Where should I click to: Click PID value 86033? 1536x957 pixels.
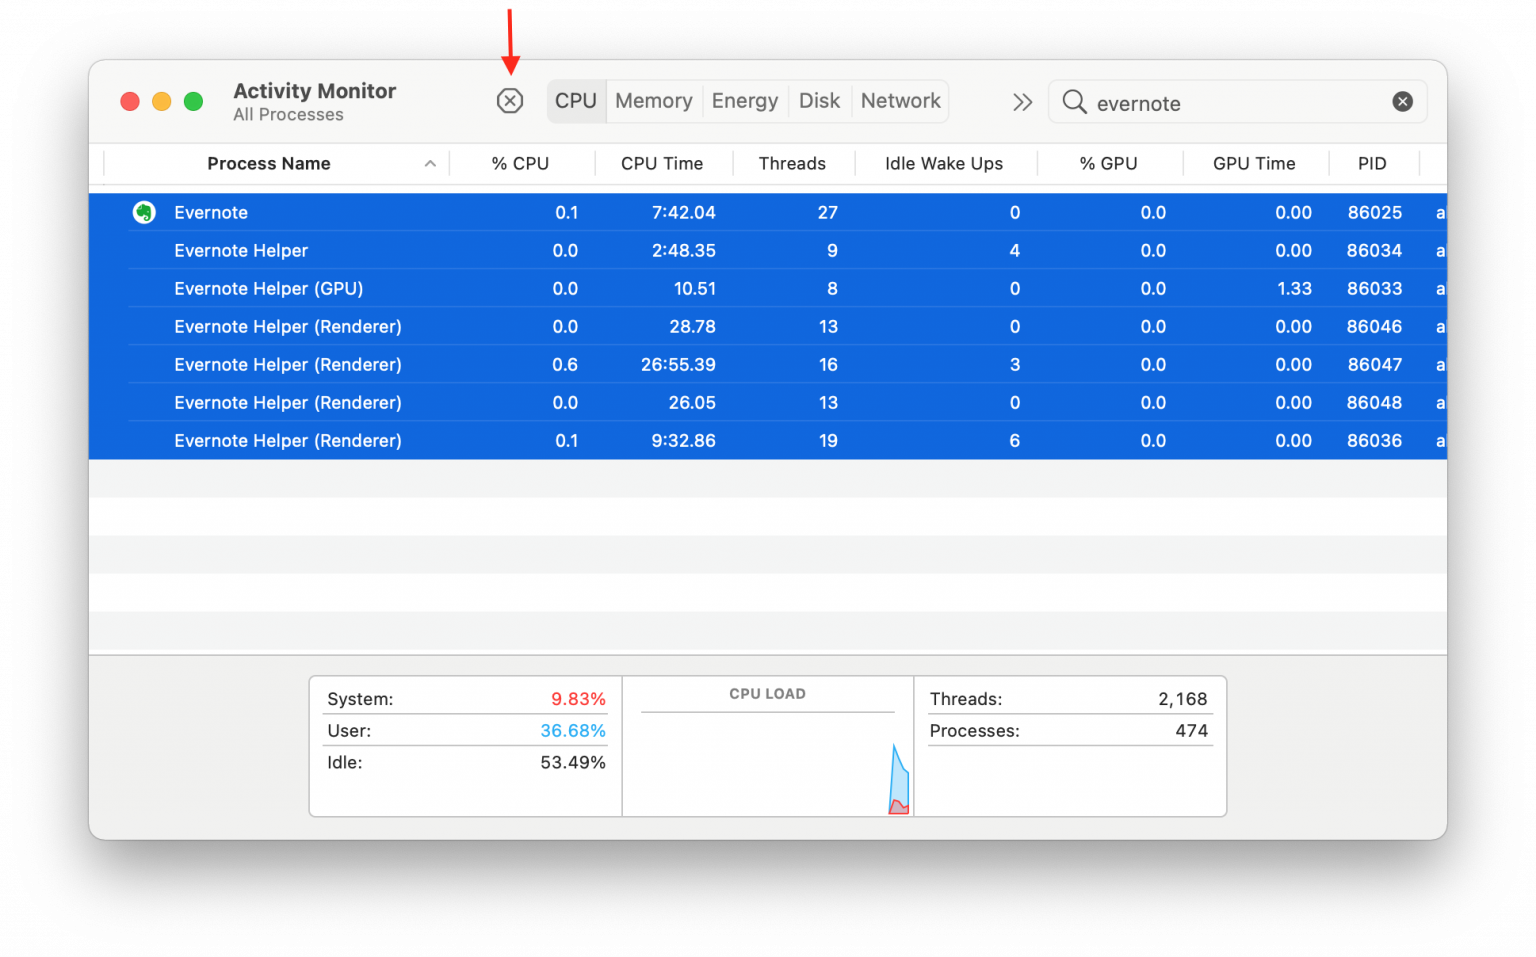click(1374, 288)
